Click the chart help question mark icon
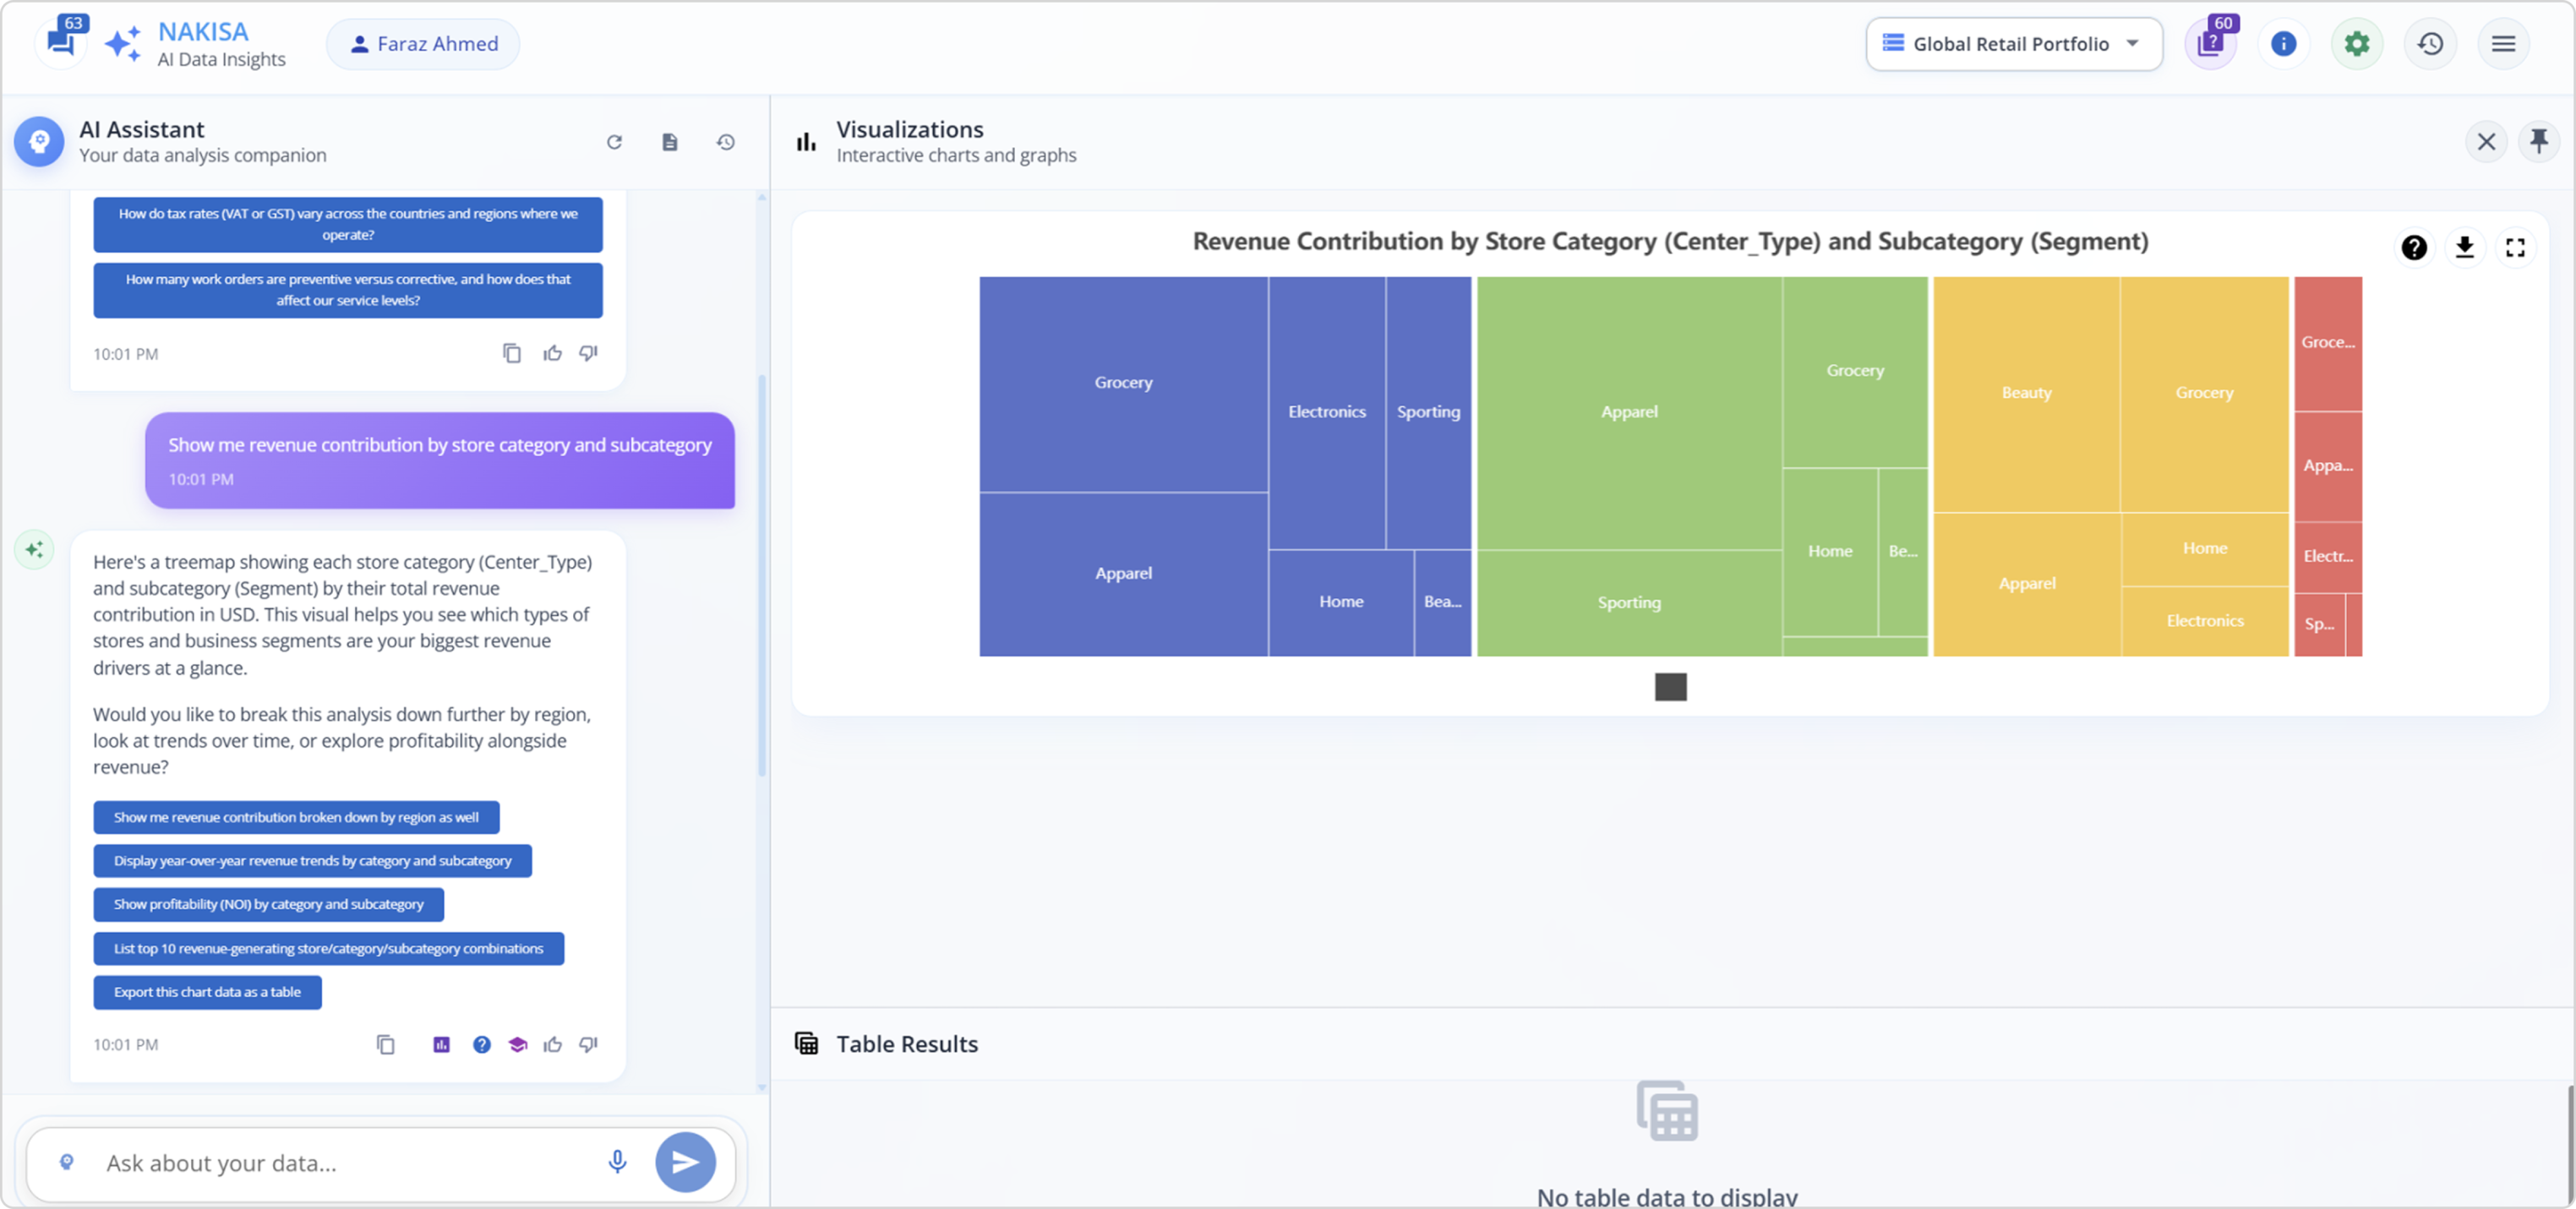Image resolution: width=2576 pixels, height=1209 pixels. pyautogui.click(x=2413, y=247)
